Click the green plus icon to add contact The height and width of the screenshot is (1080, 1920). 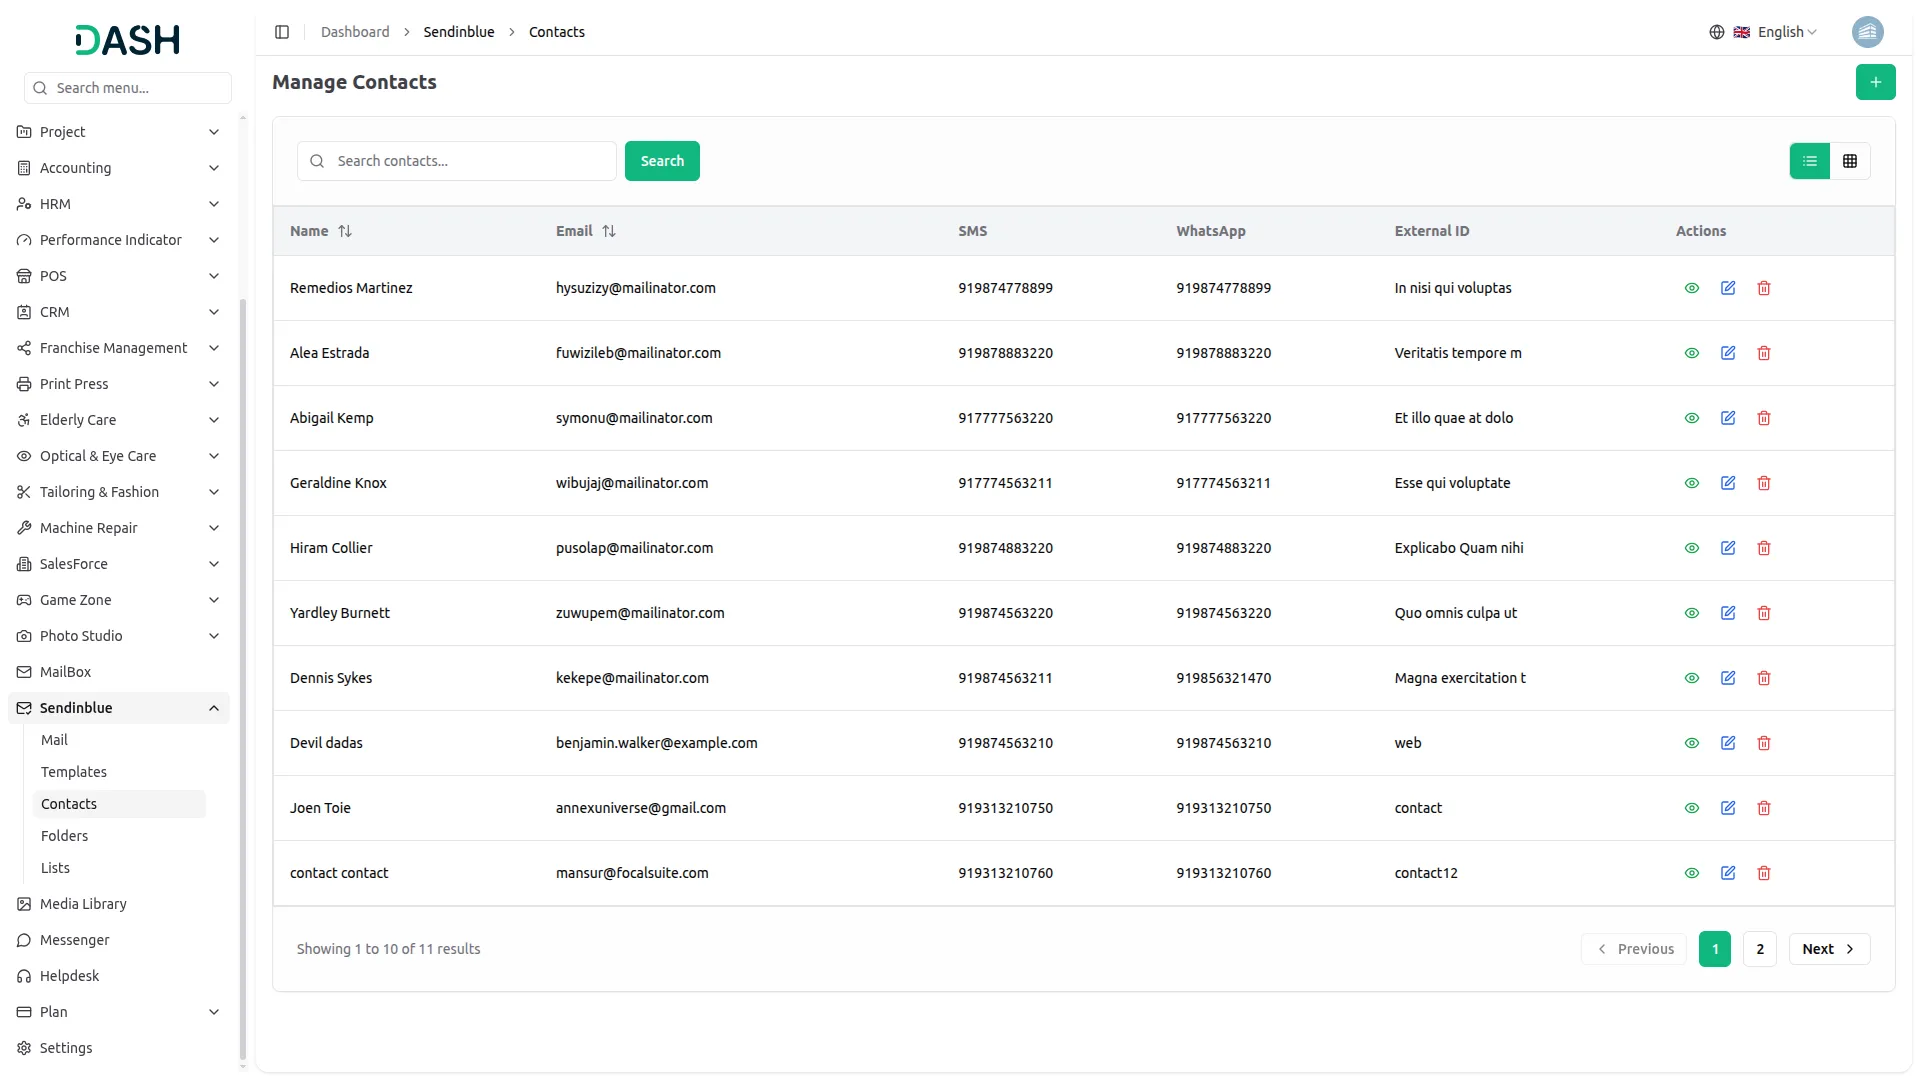pos(1875,82)
